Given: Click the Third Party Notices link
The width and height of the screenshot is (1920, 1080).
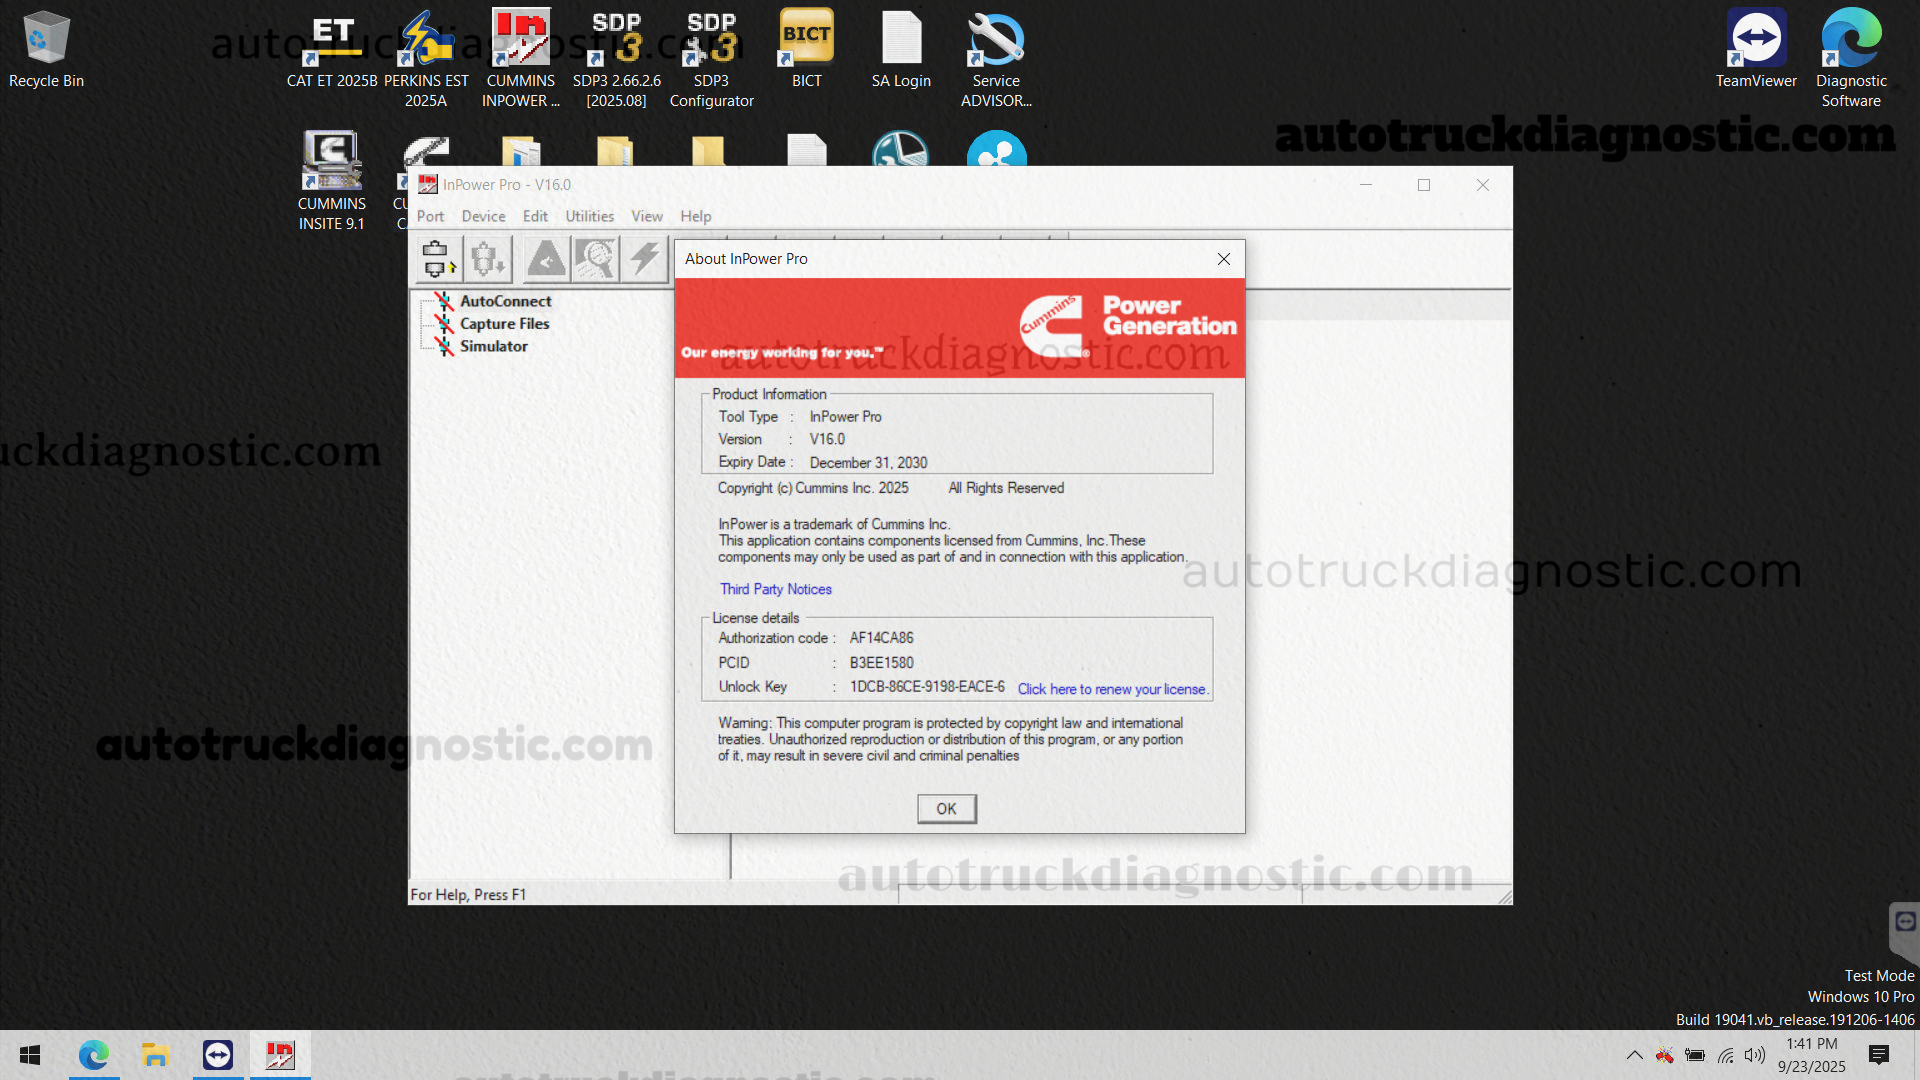Looking at the screenshot, I should (x=775, y=589).
